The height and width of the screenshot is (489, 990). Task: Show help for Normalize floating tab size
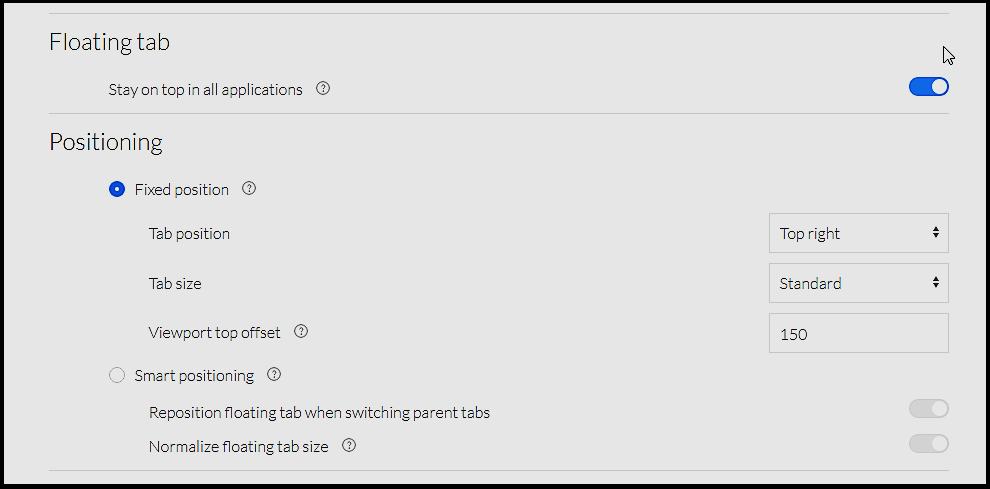349,445
